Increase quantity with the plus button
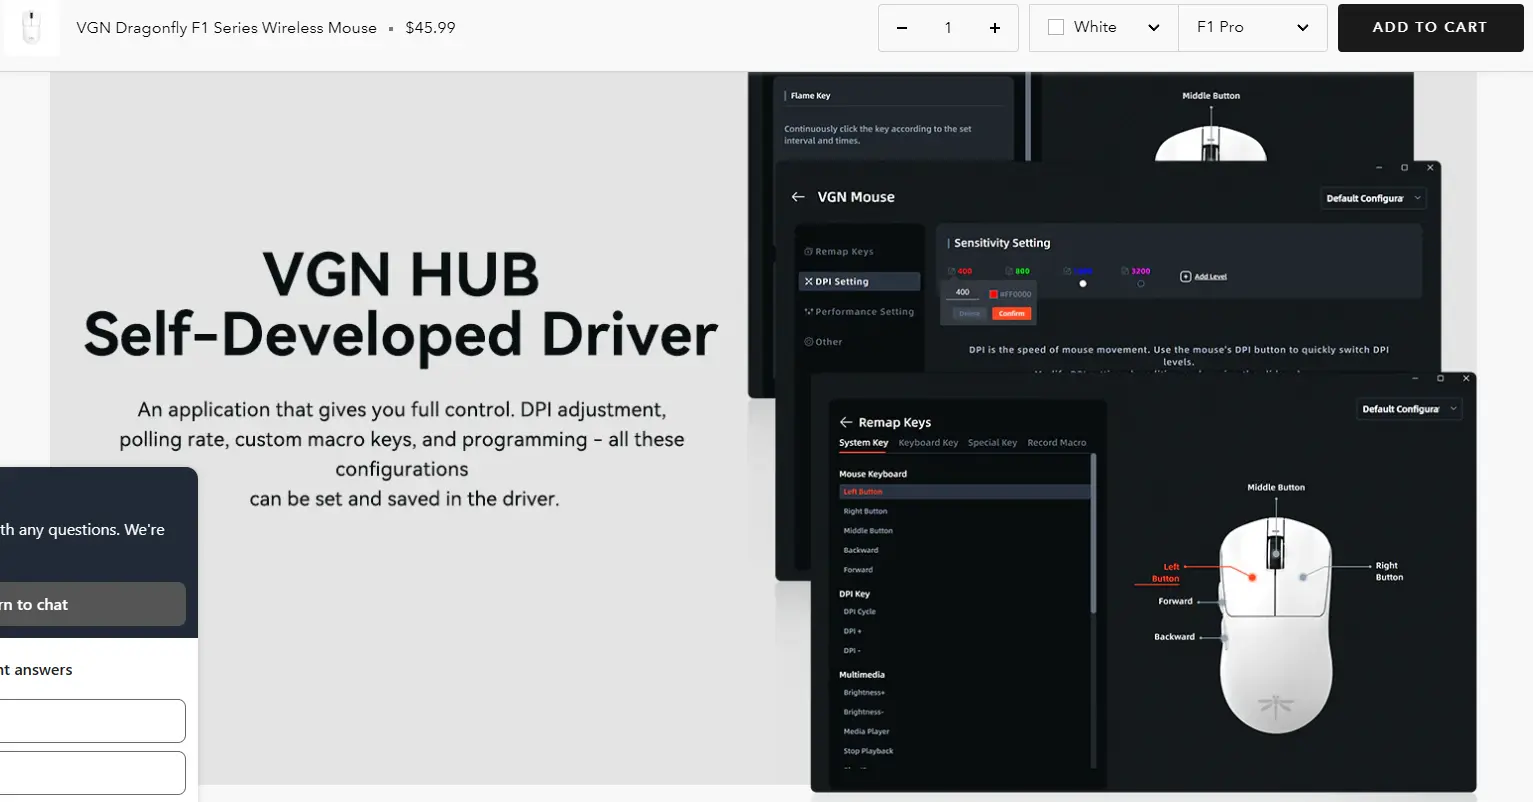1533x802 pixels. tap(995, 28)
